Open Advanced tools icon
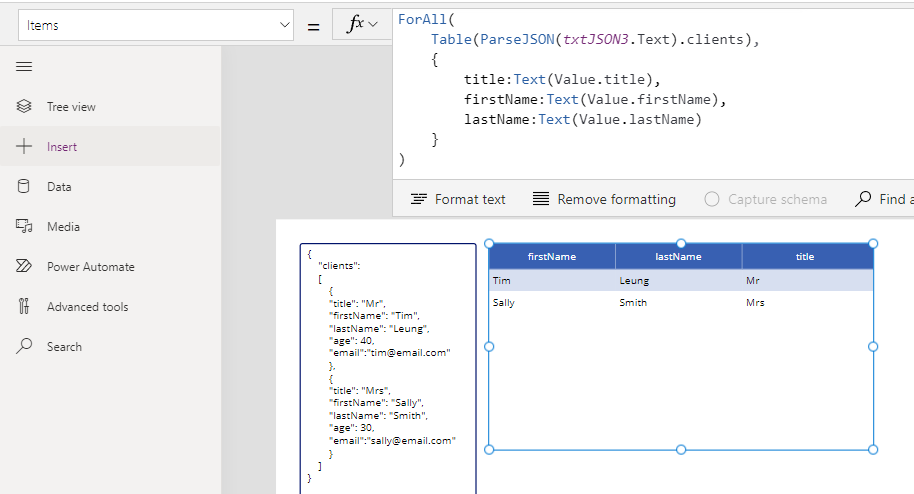The height and width of the screenshot is (494, 914). pos(24,306)
